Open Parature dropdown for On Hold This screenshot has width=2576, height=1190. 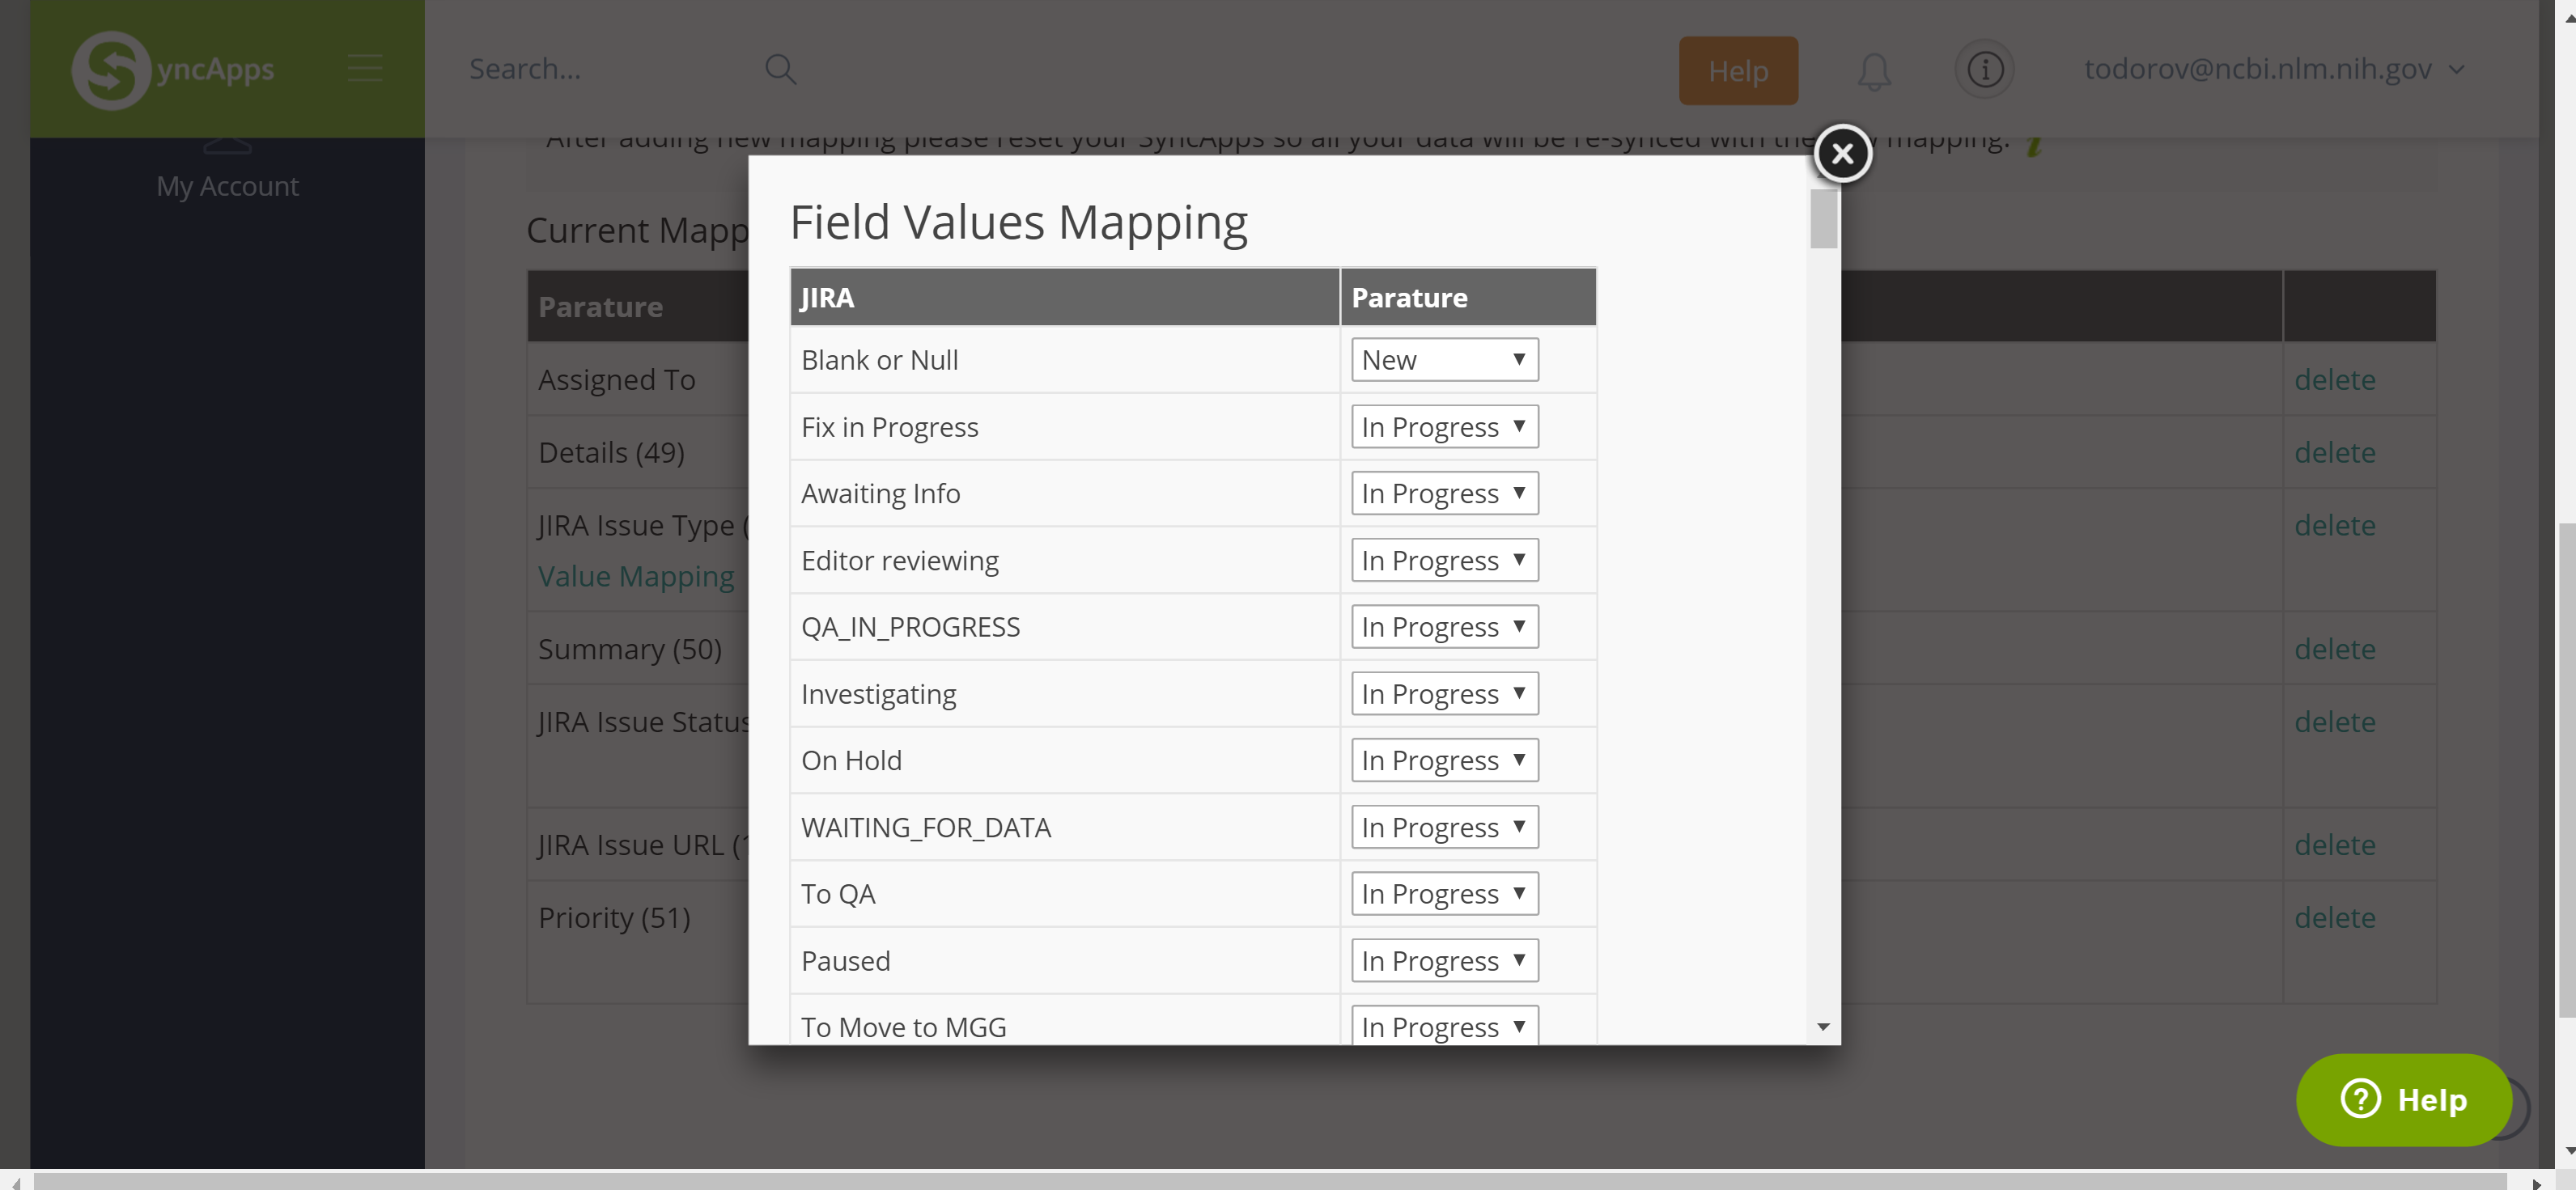[1444, 760]
